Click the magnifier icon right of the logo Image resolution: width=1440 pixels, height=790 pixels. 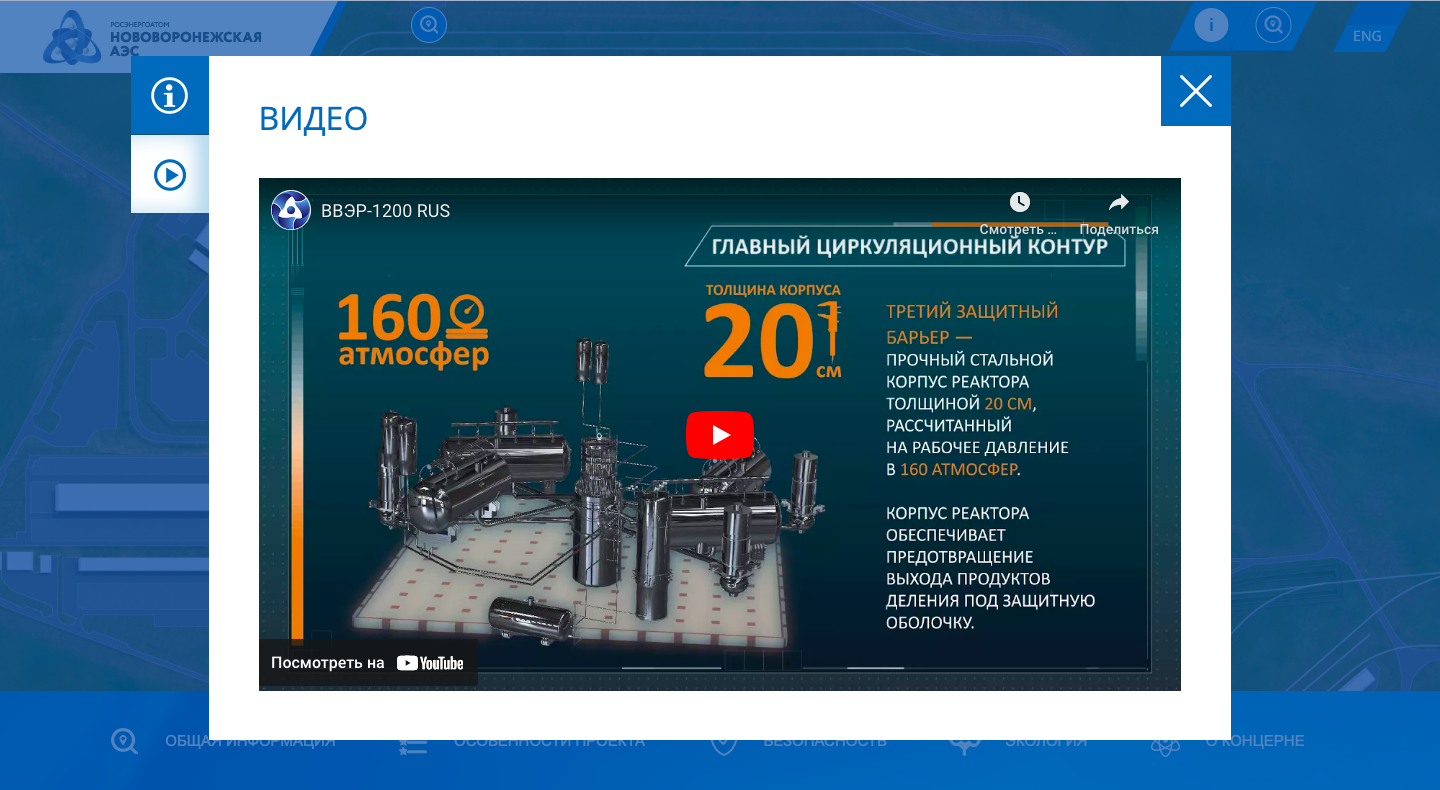[x=429, y=25]
